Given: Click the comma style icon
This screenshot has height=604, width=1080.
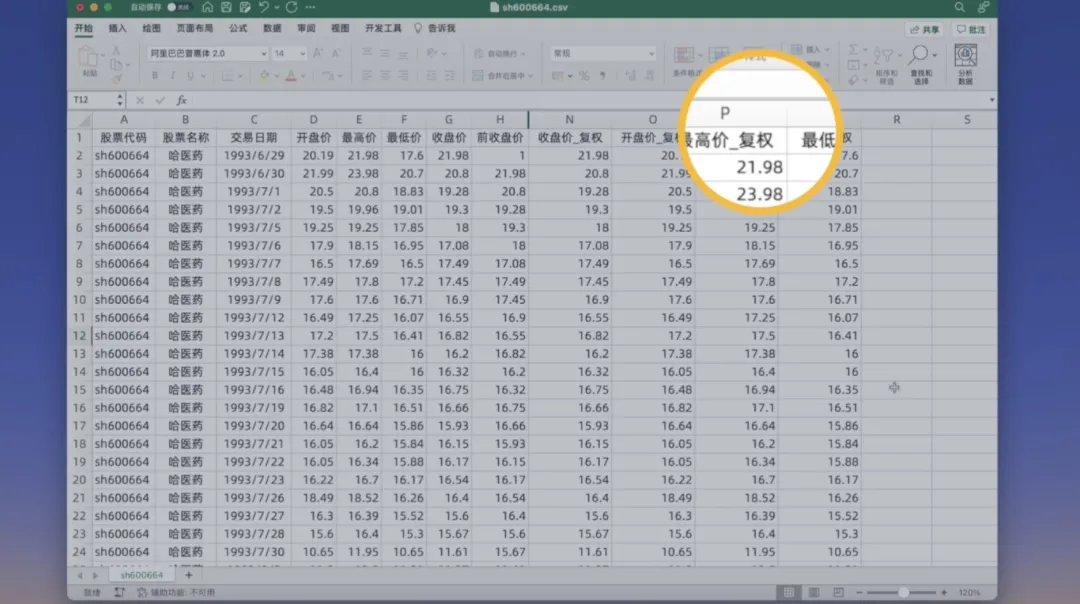Looking at the screenshot, I should (x=603, y=76).
